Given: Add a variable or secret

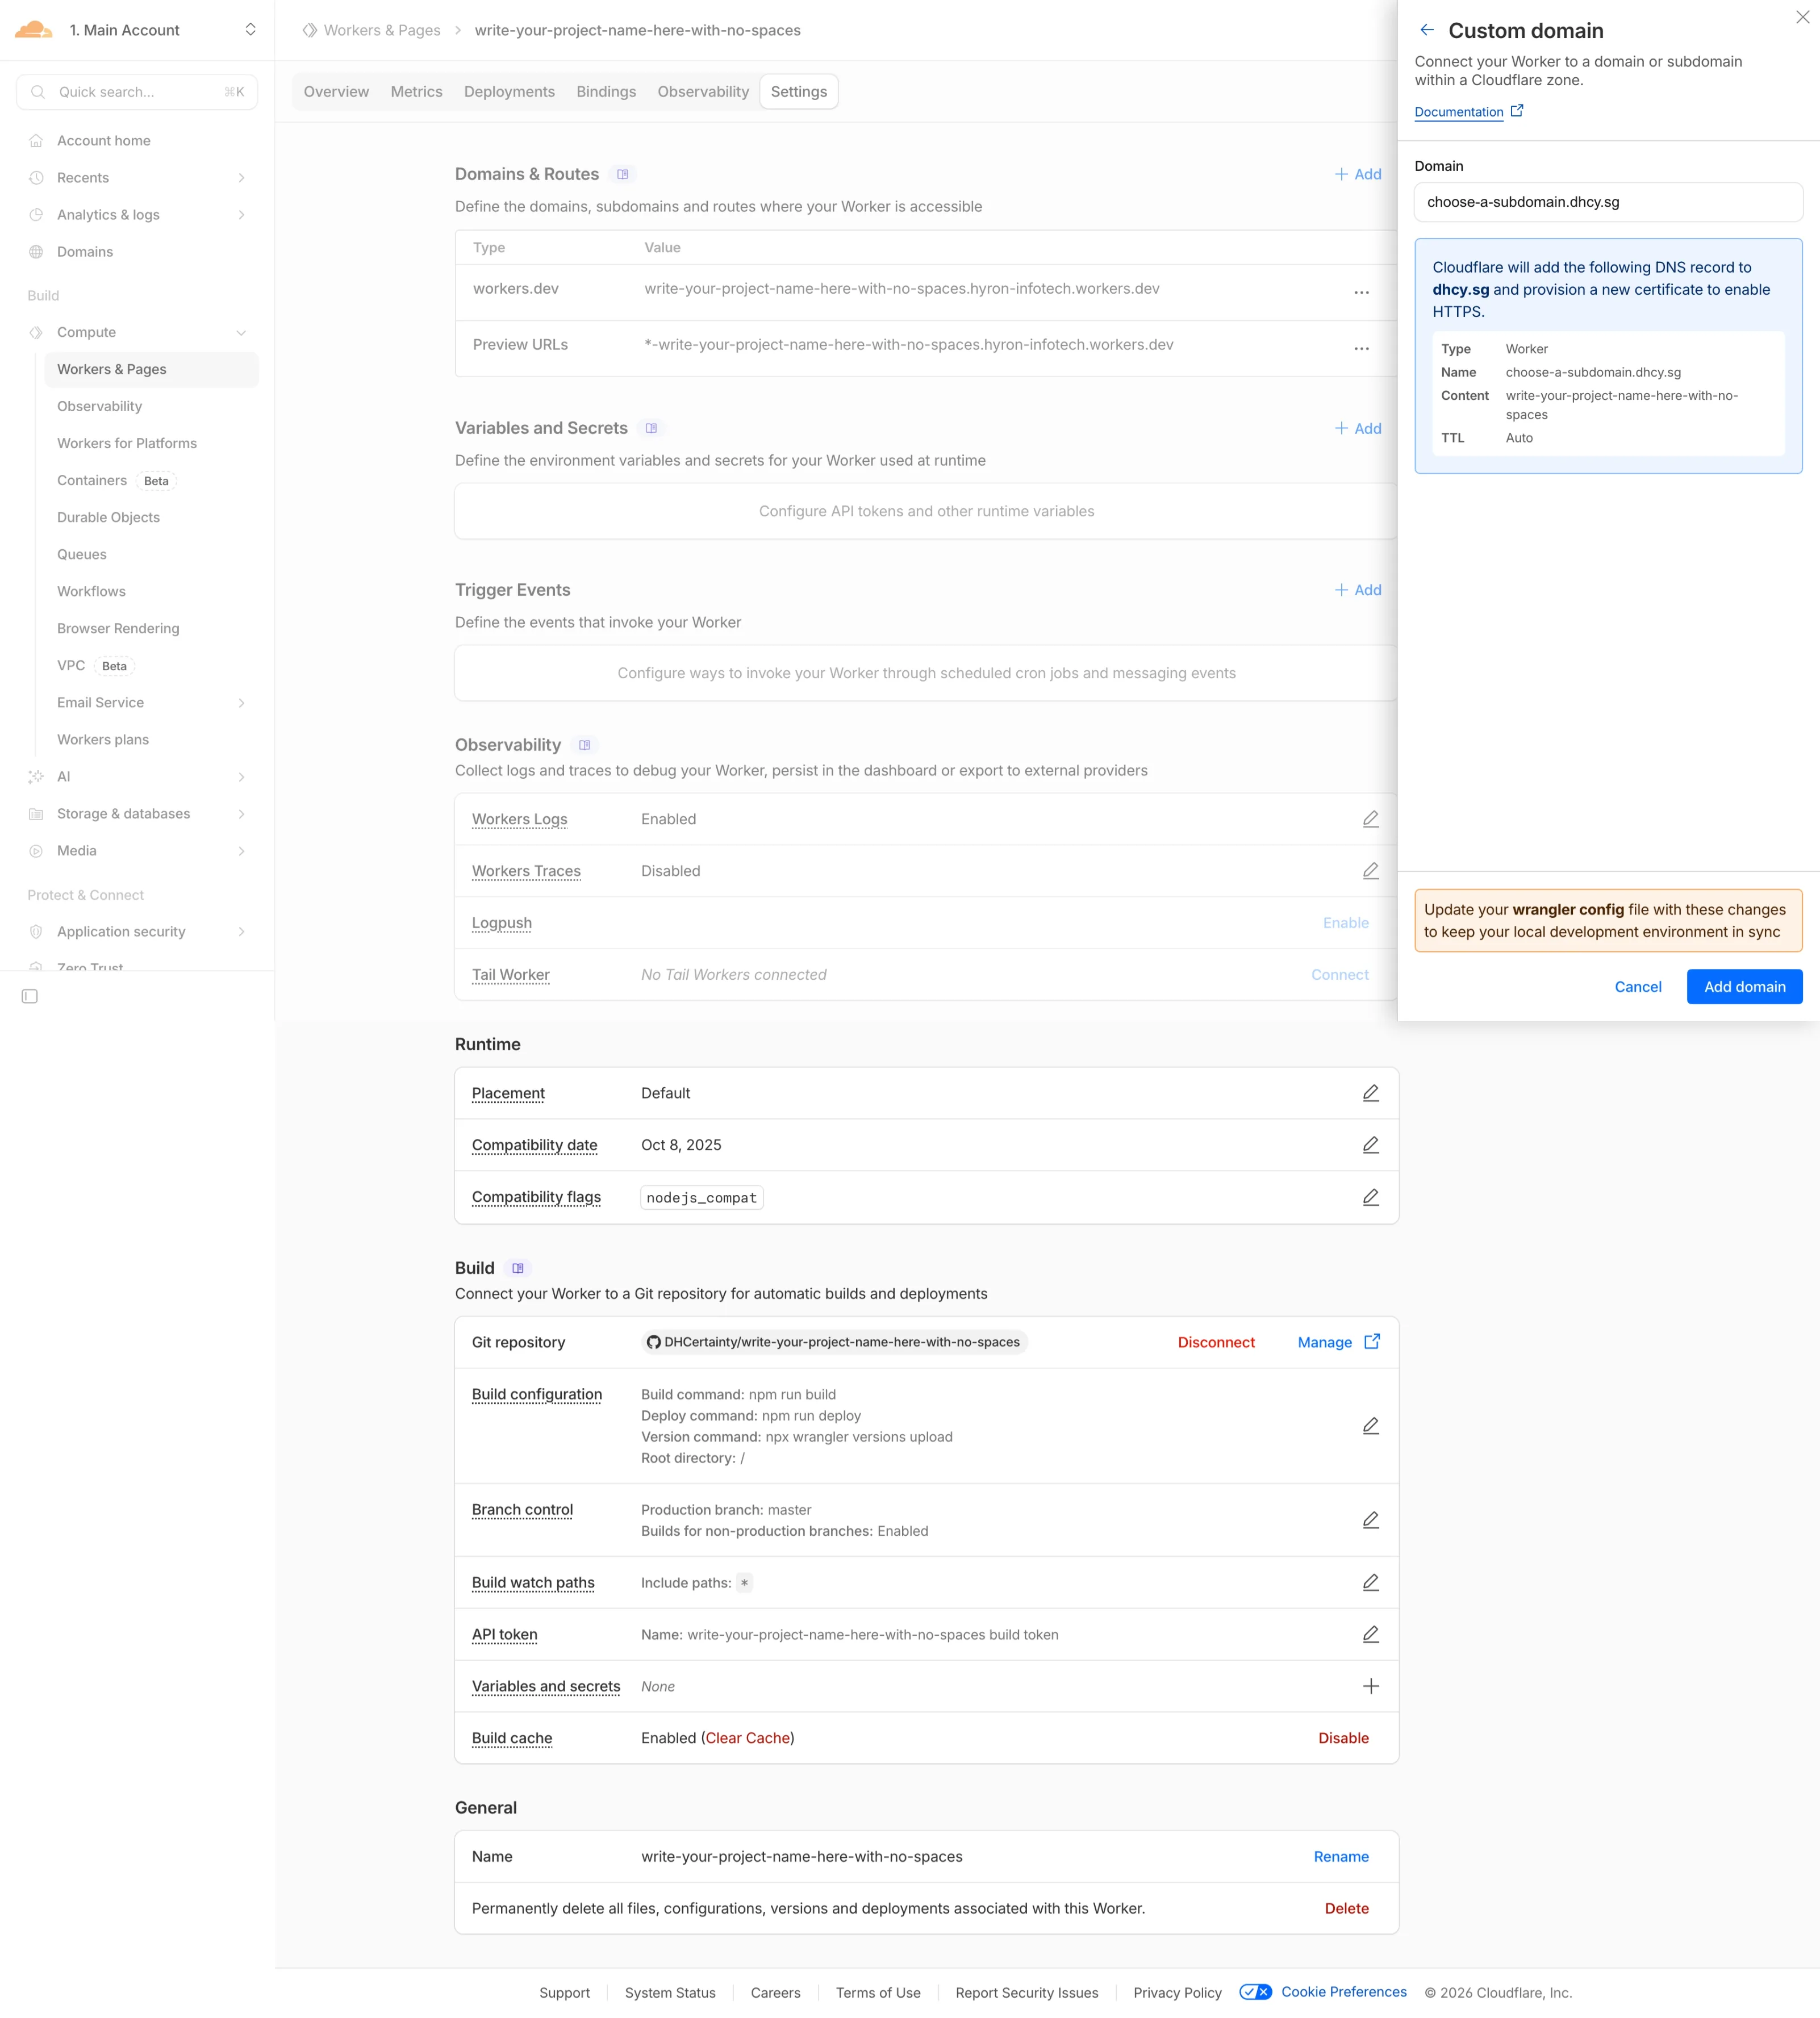Looking at the screenshot, I should 1358,428.
